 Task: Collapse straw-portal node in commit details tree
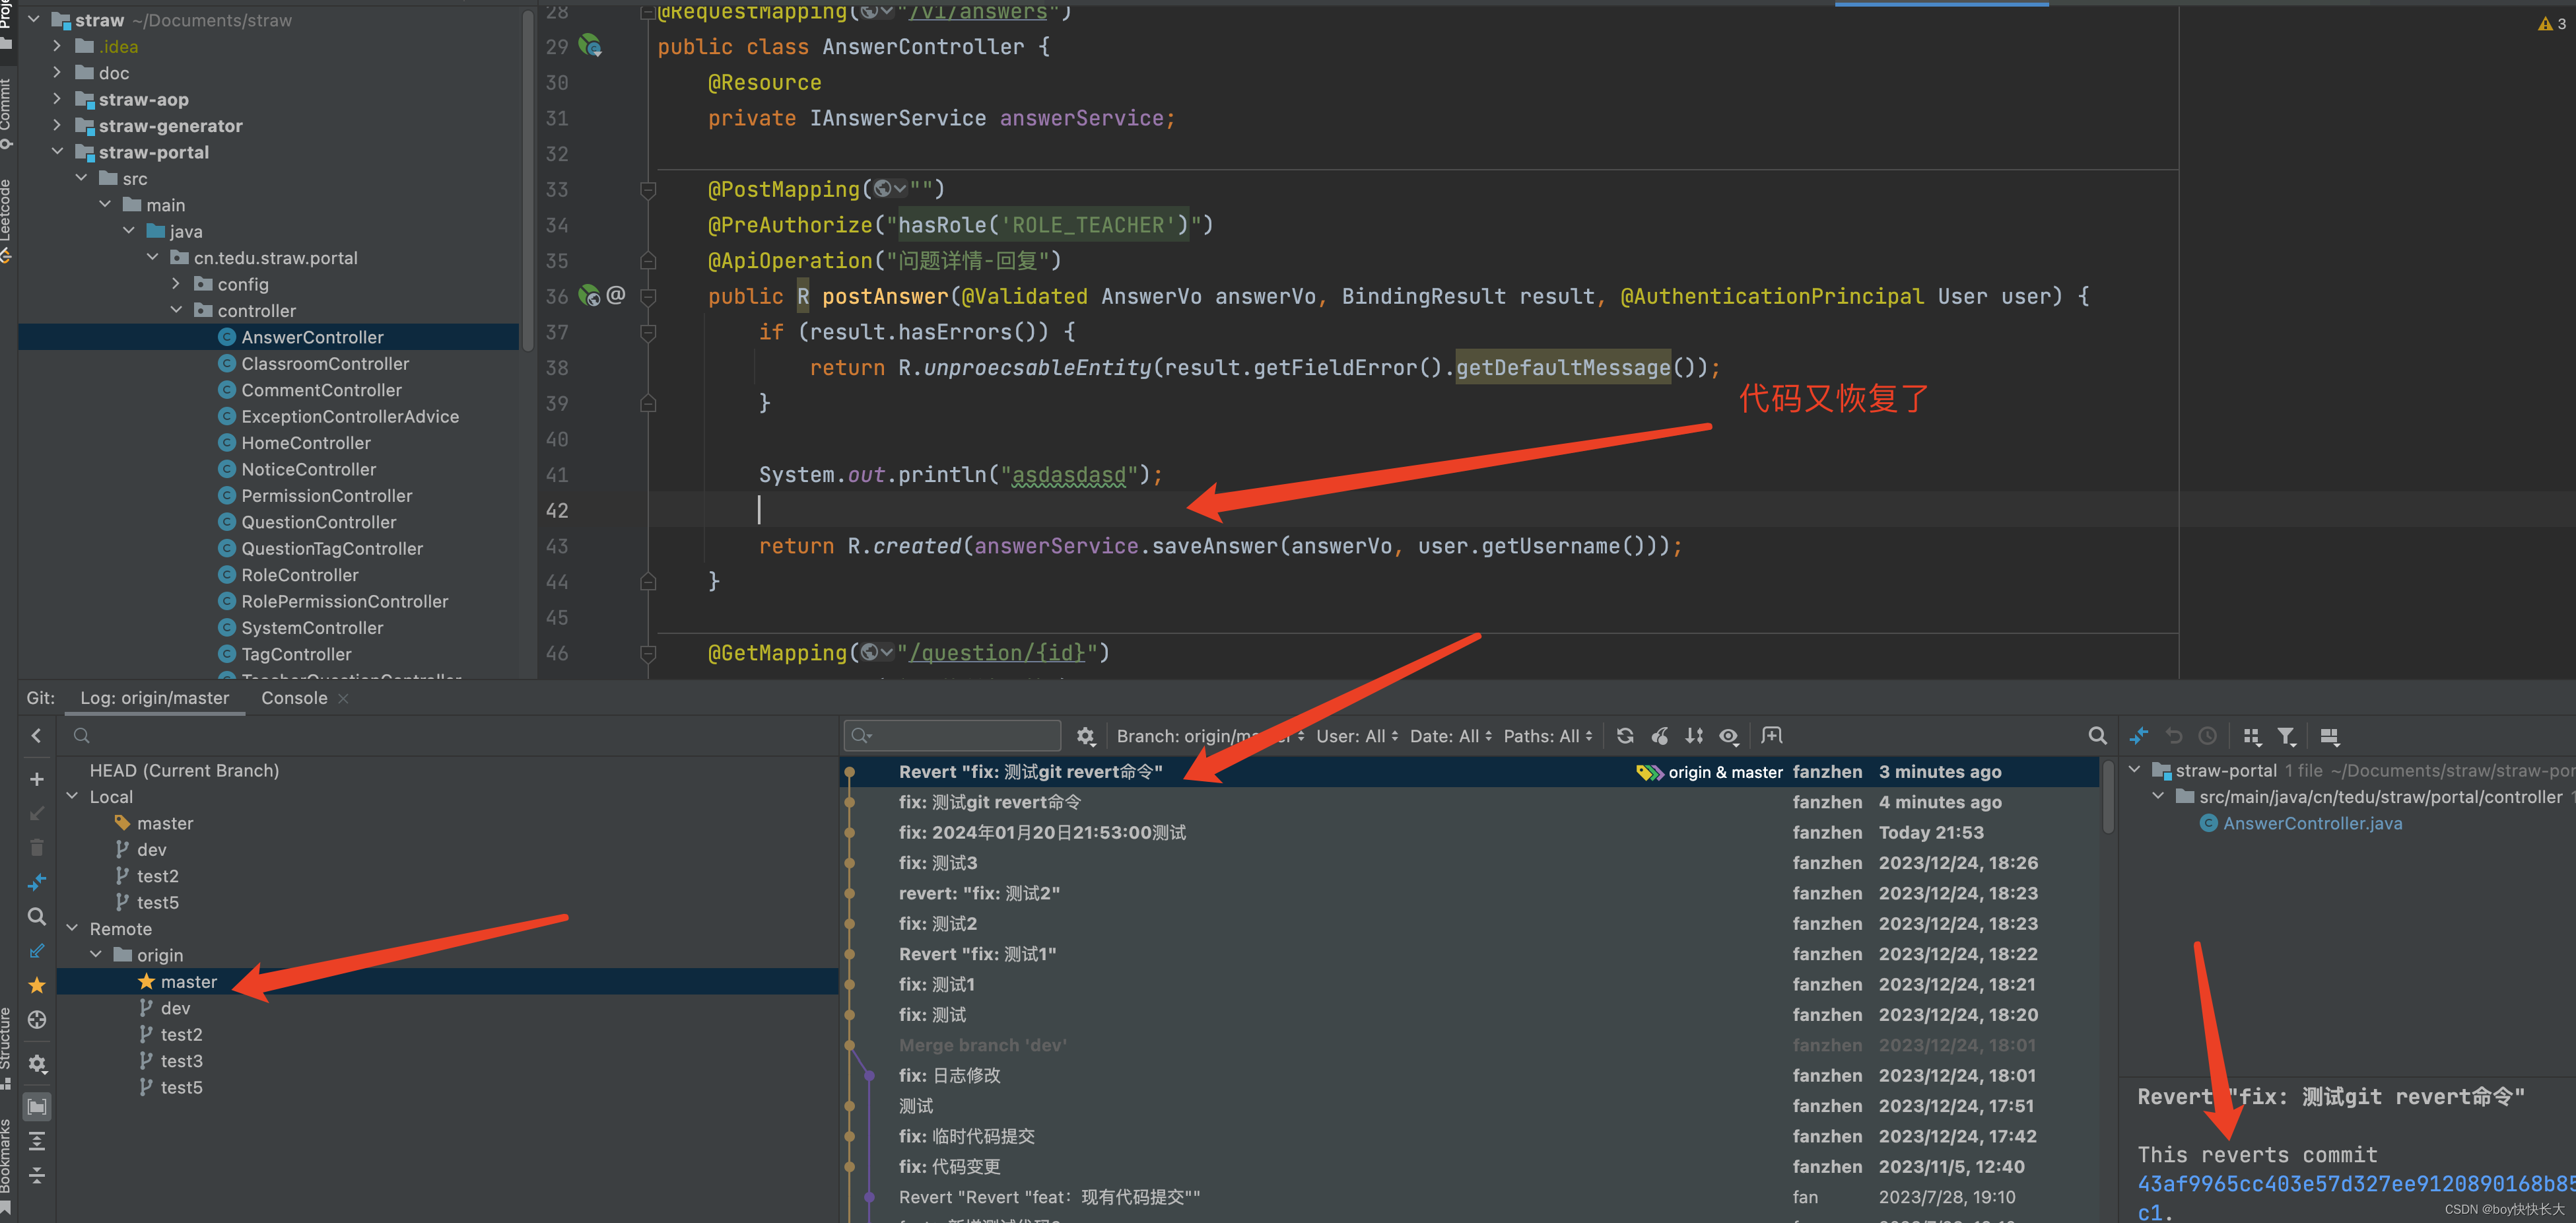tap(2135, 770)
